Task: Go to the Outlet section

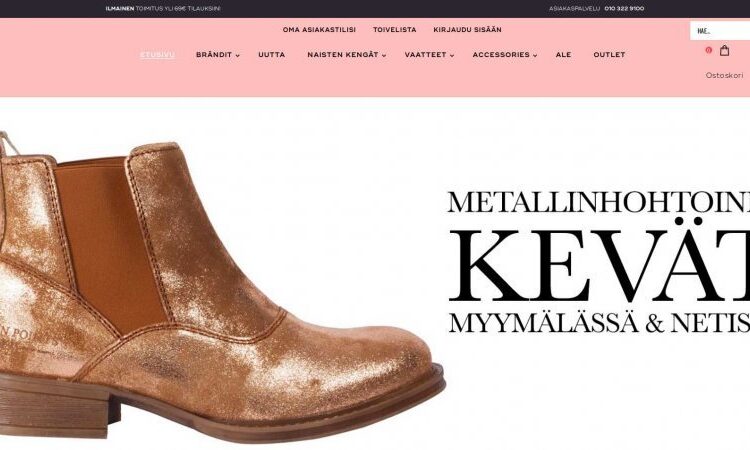Action: pyautogui.click(x=609, y=55)
